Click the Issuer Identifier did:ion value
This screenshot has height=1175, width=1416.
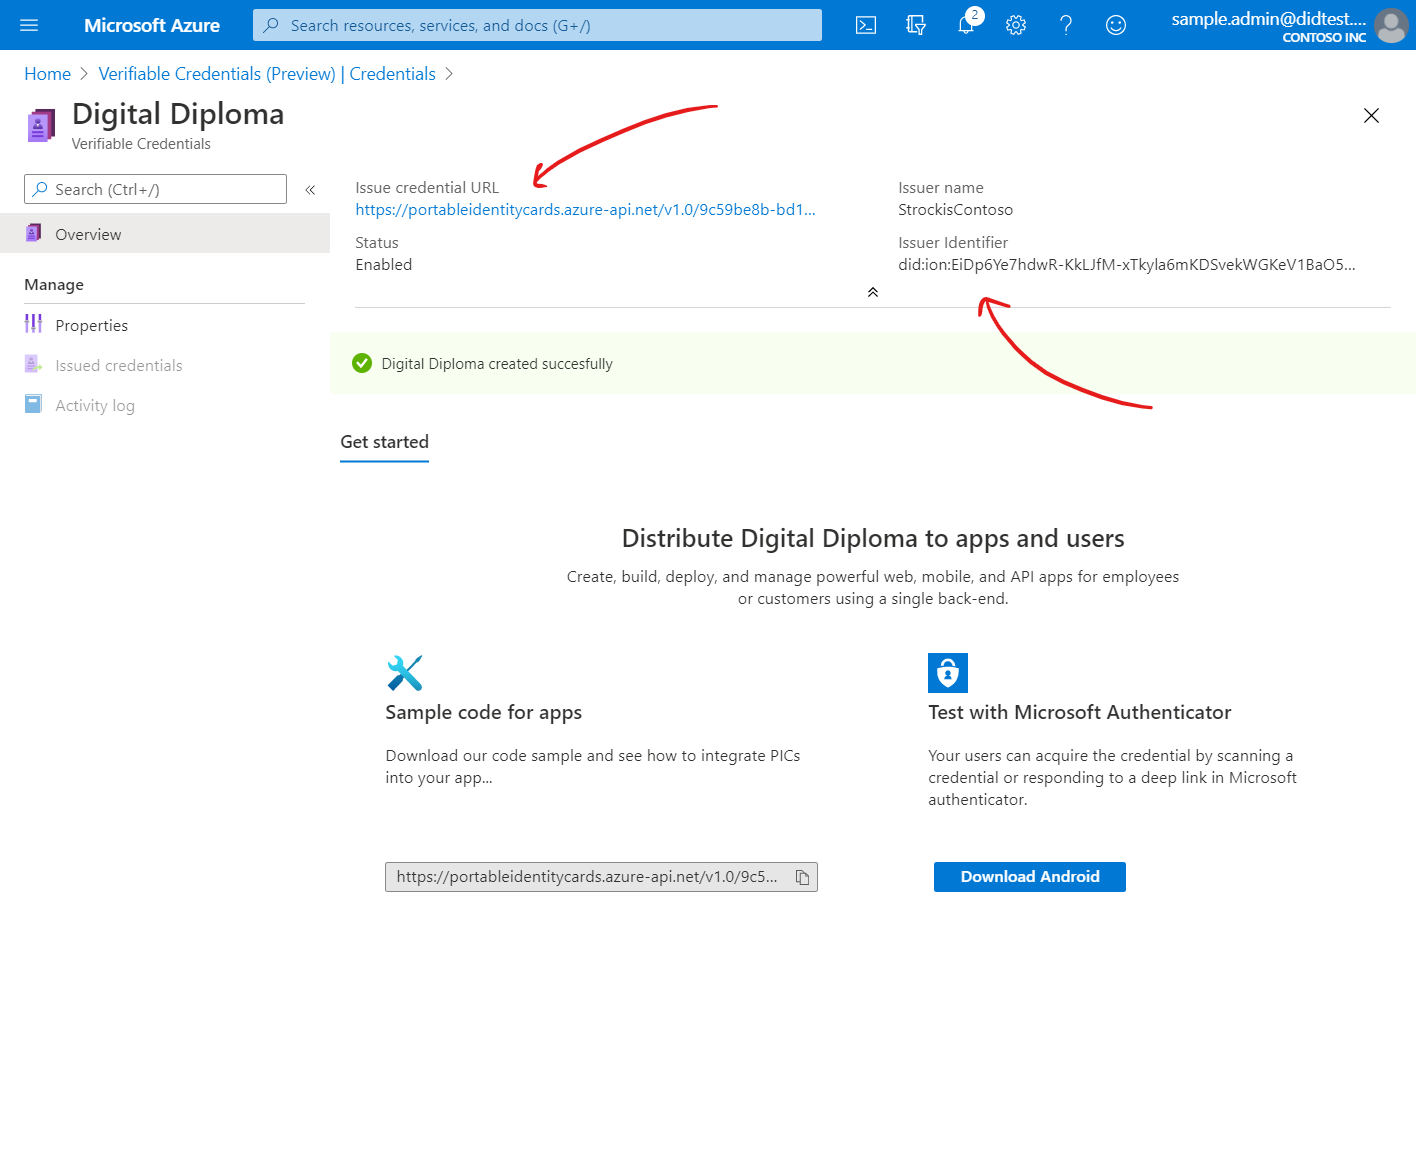point(1127,265)
